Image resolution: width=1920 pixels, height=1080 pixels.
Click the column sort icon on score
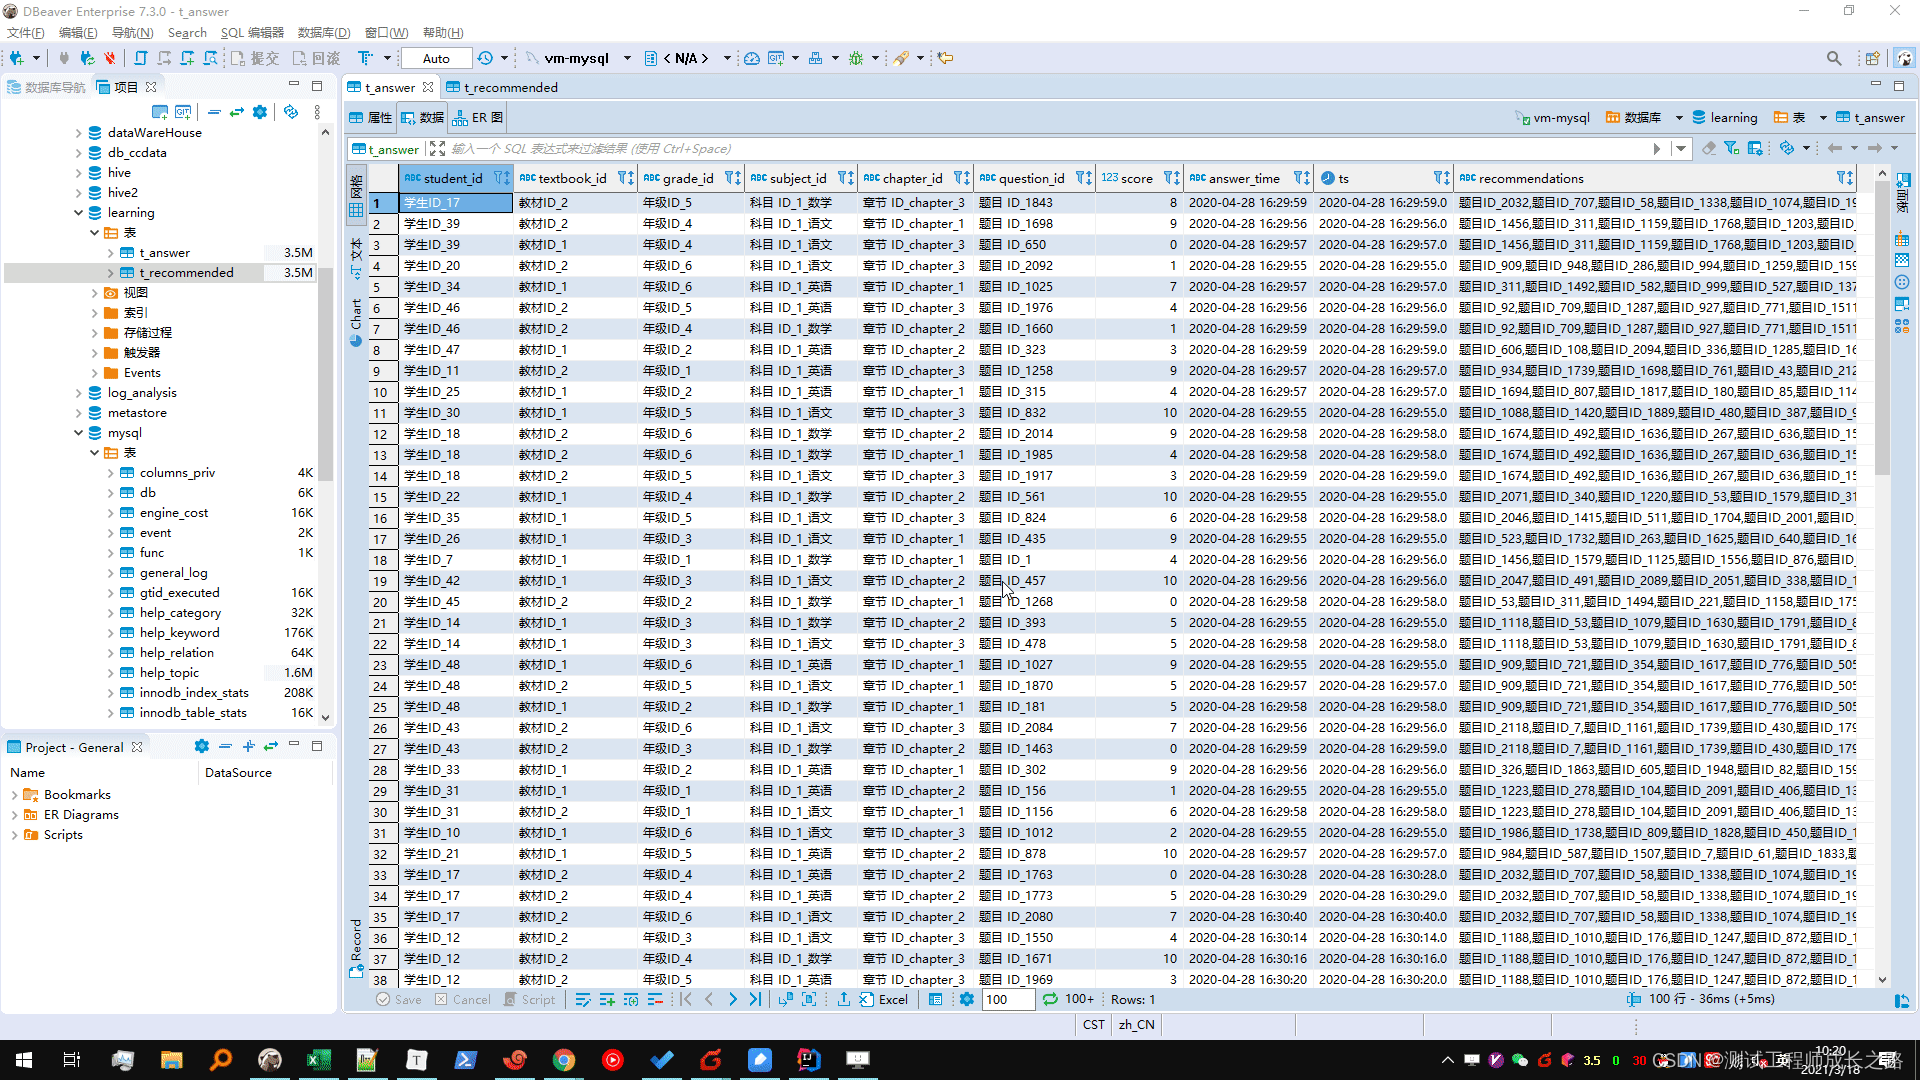coord(1172,177)
